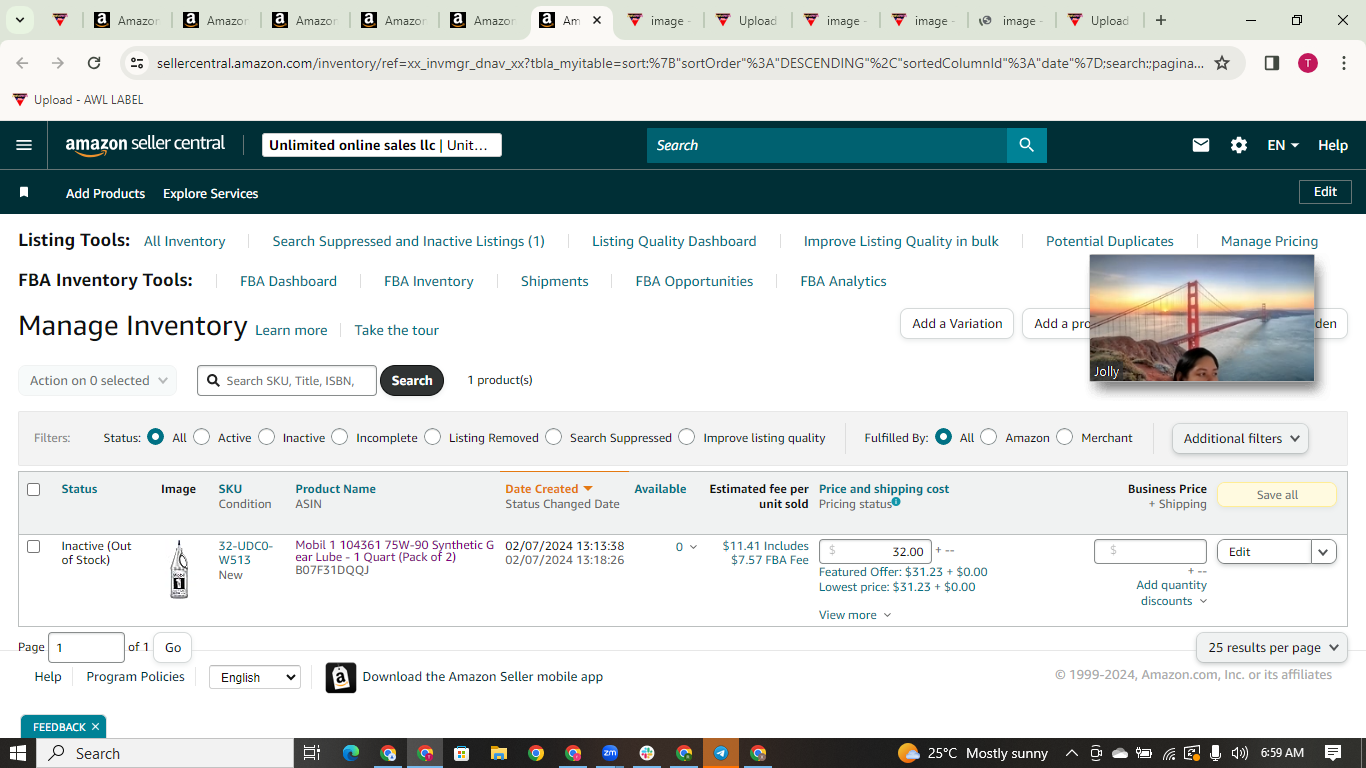The width and height of the screenshot is (1366, 768).
Task: Open Zoom from the taskbar
Action: (x=610, y=753)
